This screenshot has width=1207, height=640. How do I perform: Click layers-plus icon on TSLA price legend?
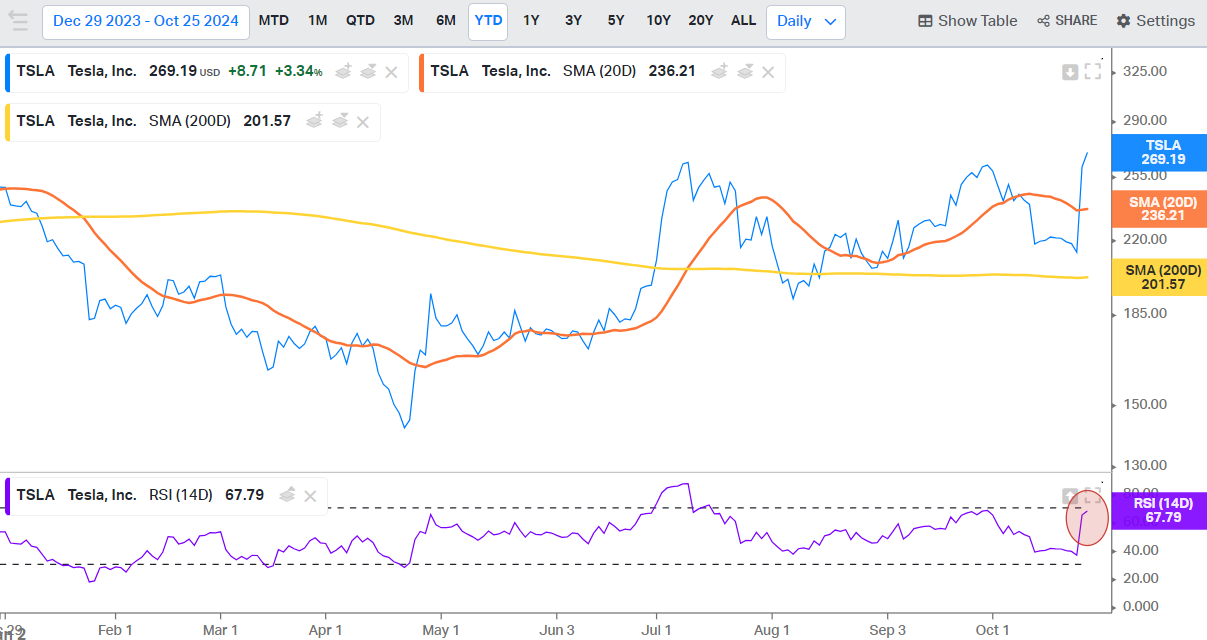(344, 71)
